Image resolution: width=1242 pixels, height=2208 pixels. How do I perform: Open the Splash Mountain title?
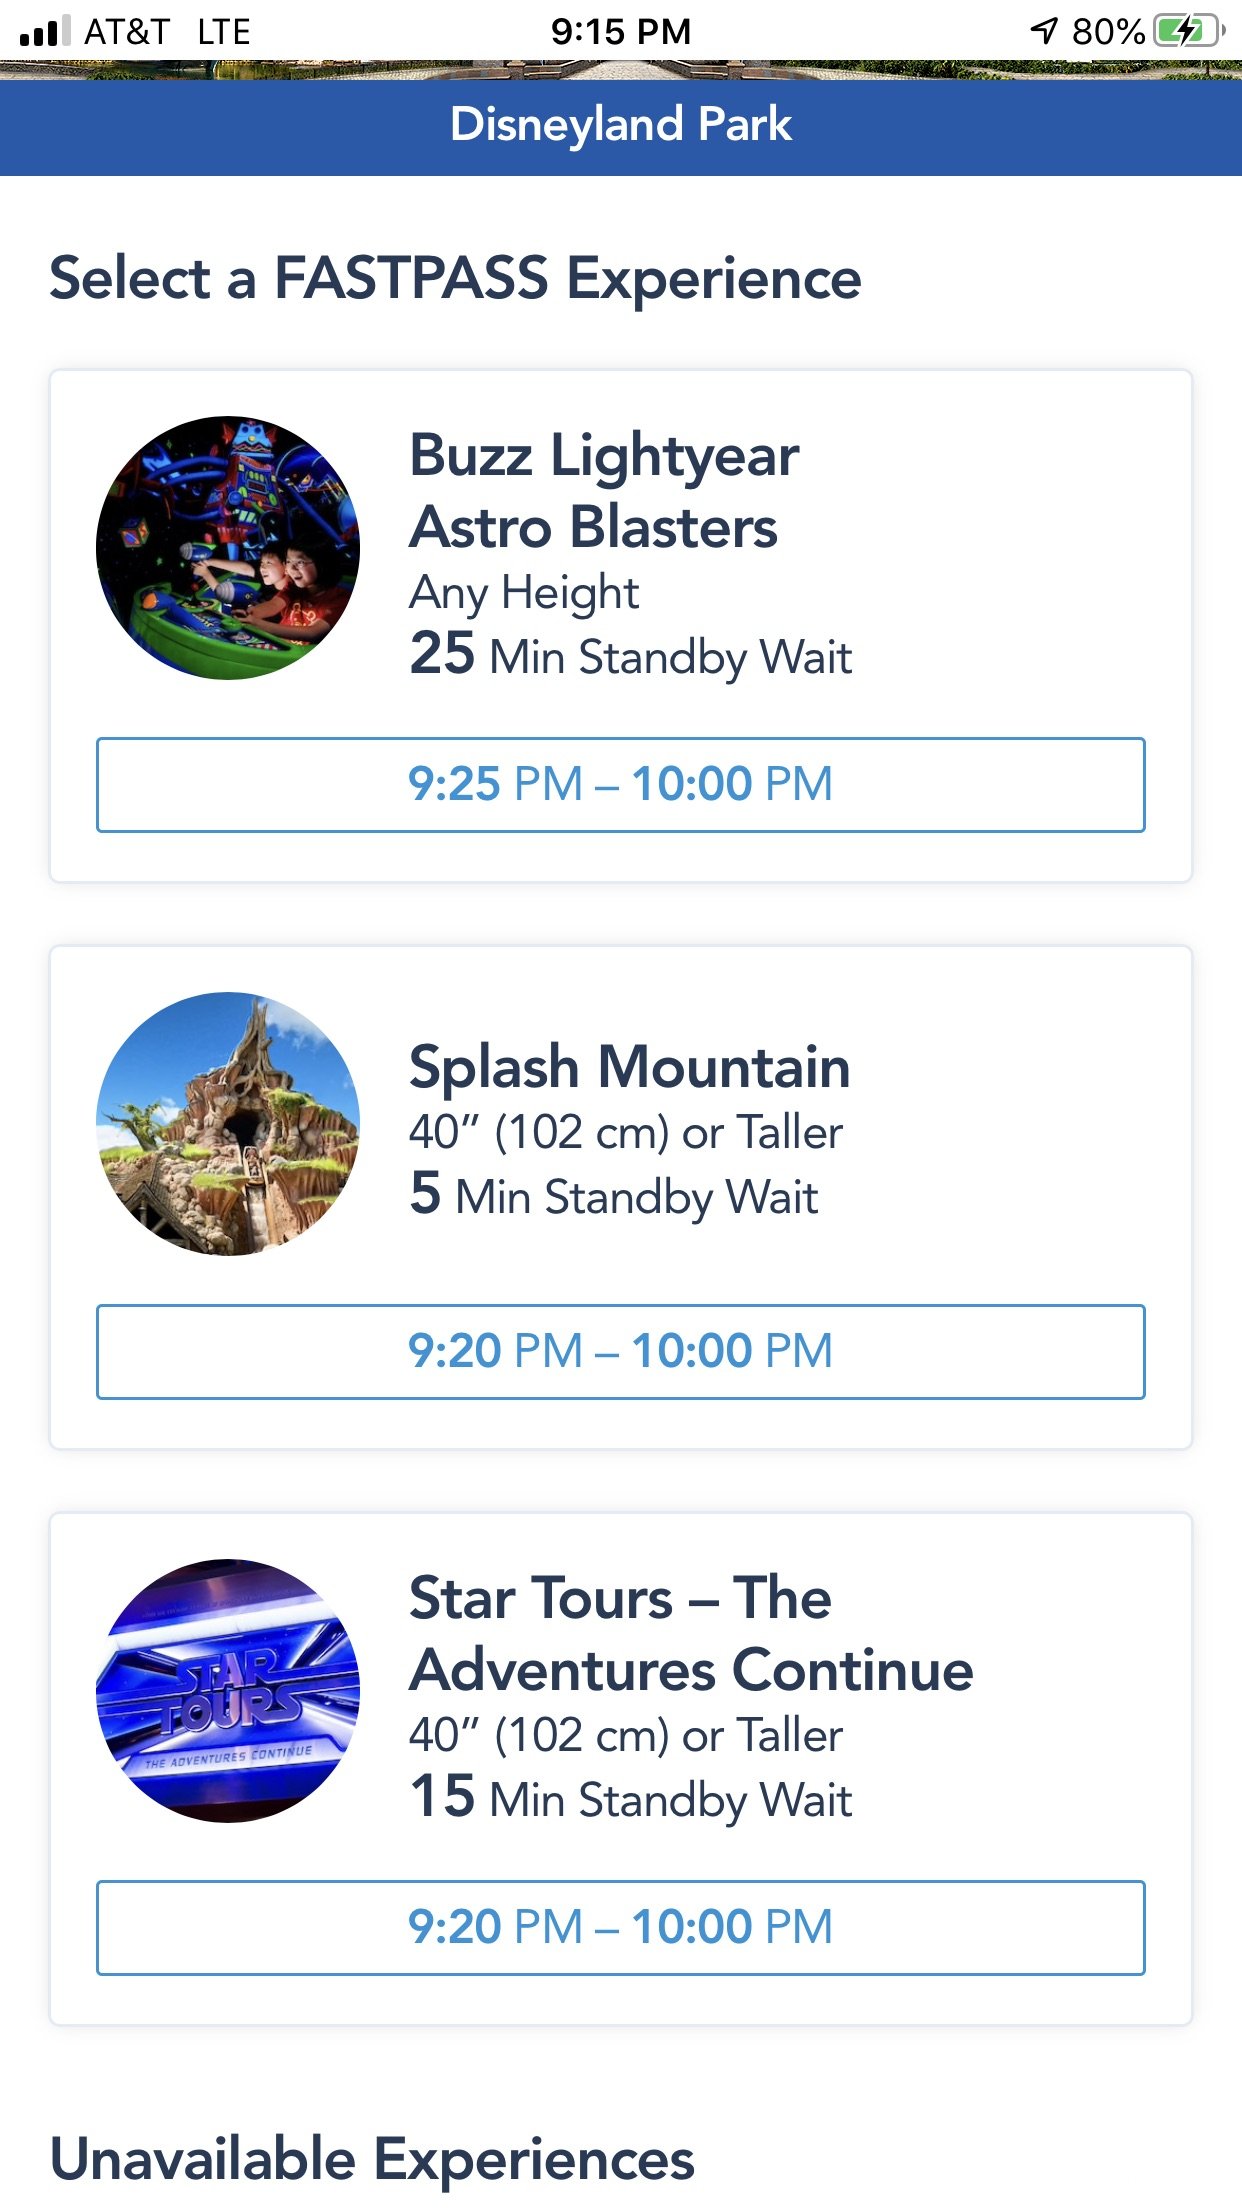tap(630, 1066)
